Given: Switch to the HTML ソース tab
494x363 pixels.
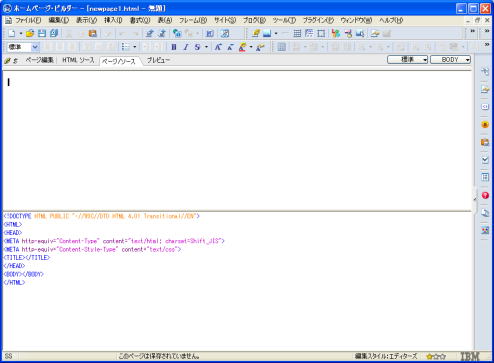Looking at the screenshot, I should 78,60.
